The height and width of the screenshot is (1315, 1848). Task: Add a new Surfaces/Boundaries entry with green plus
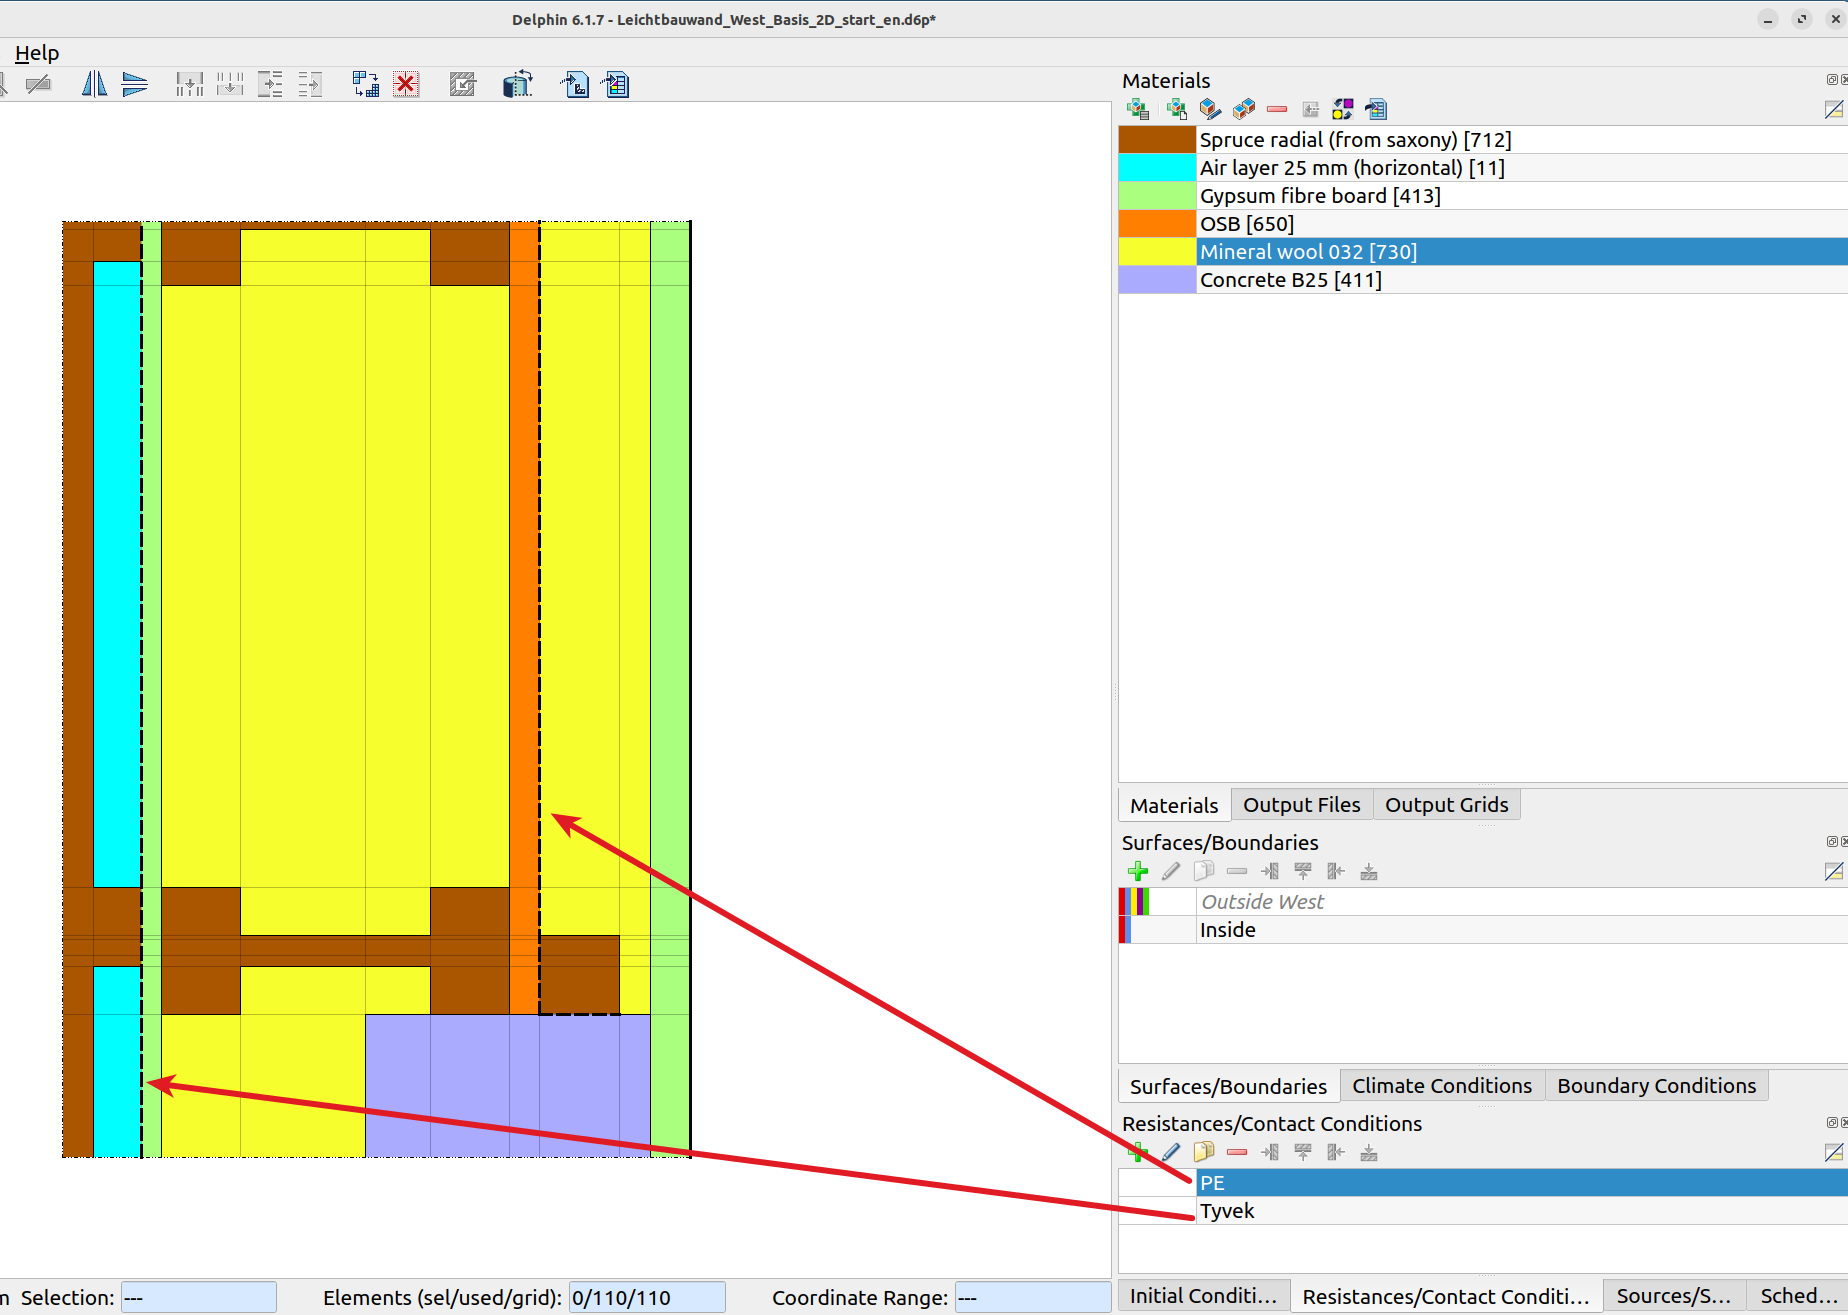(1138, 871)
